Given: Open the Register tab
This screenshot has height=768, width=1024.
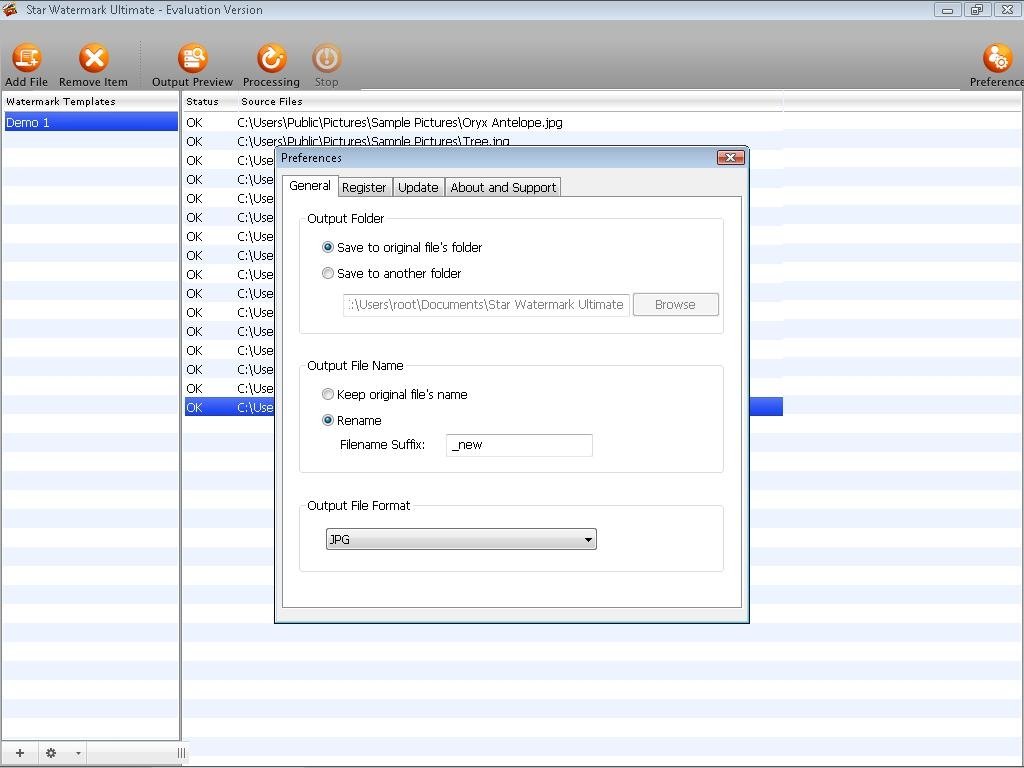Looking at the screenshot, I should tap(364, 187).
